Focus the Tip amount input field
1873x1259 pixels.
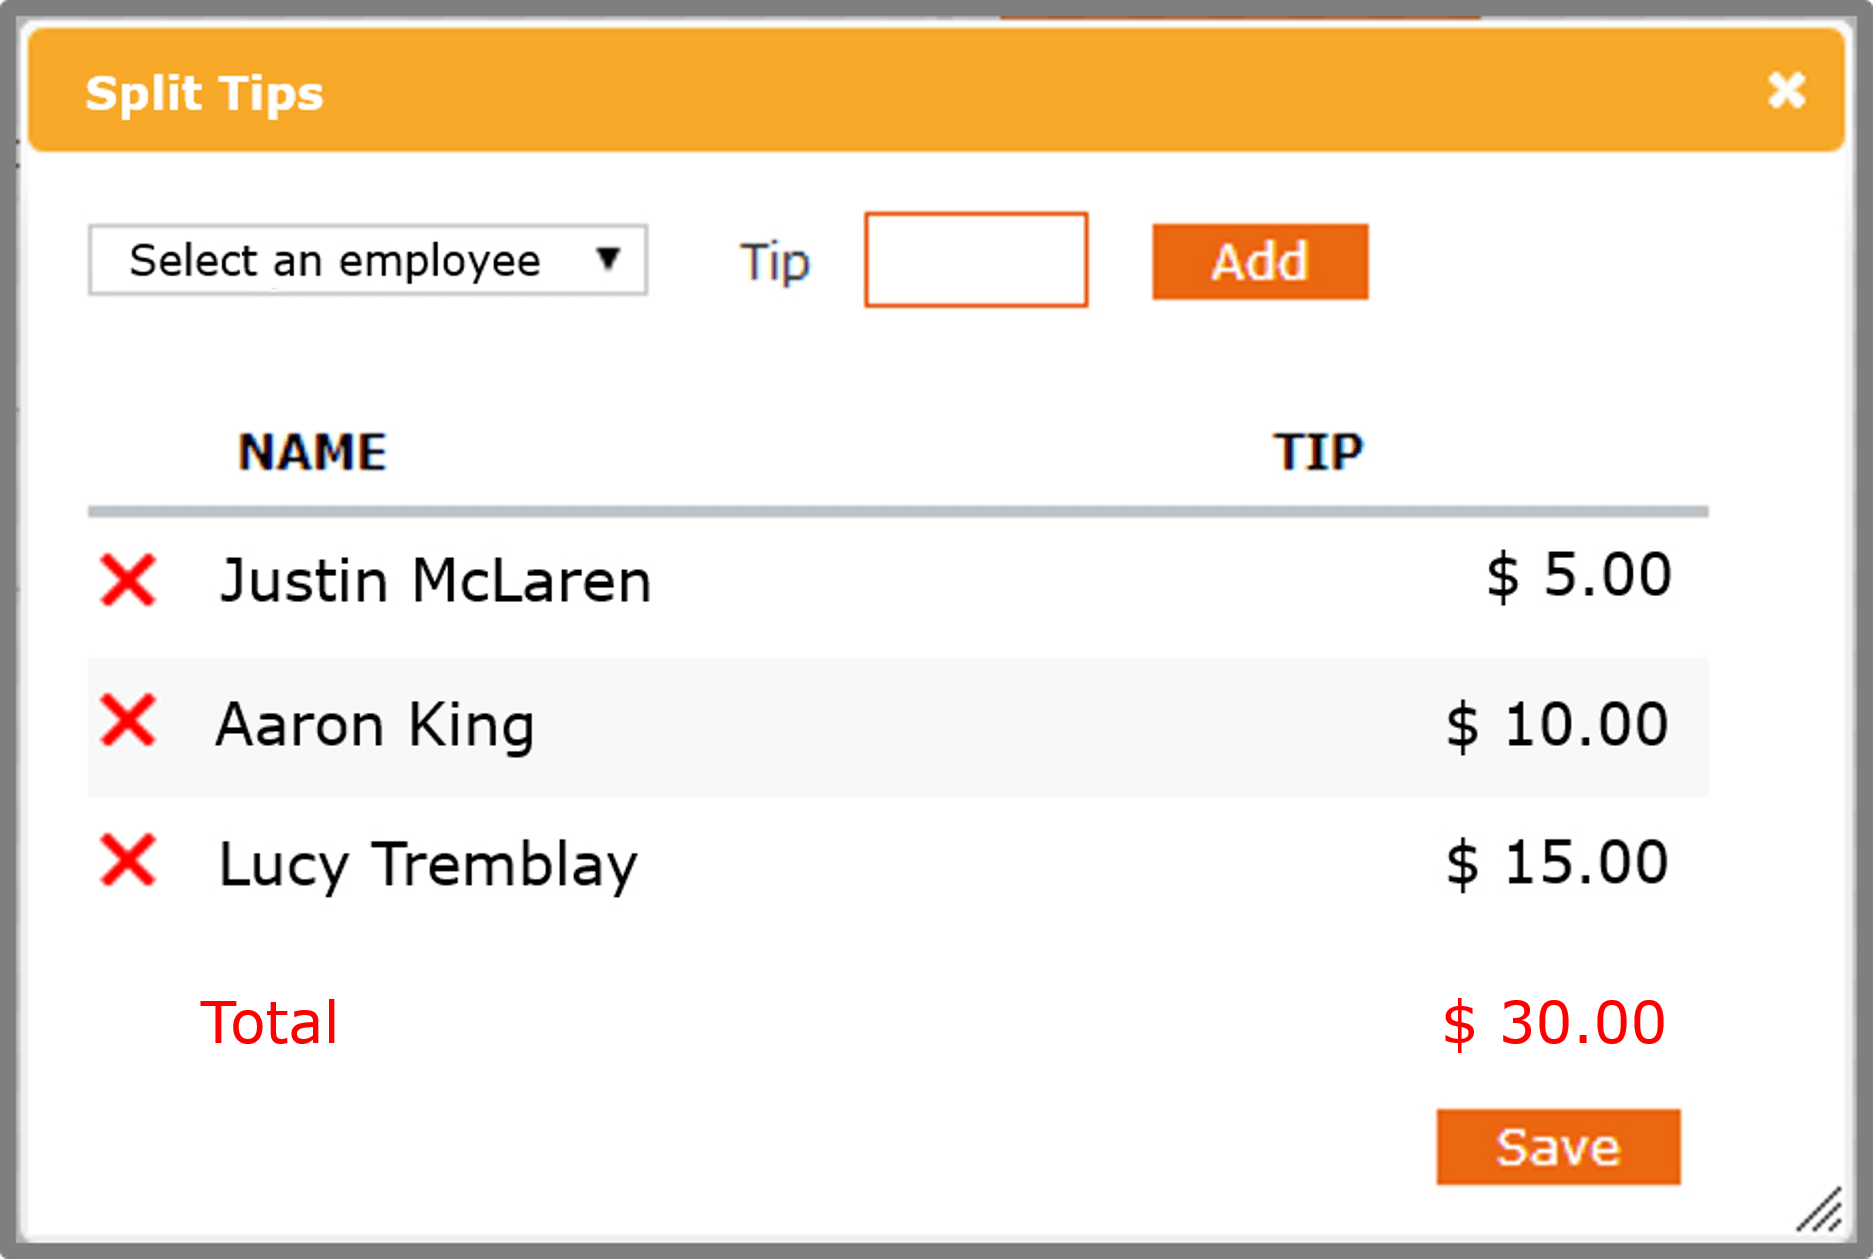(975, 260)
